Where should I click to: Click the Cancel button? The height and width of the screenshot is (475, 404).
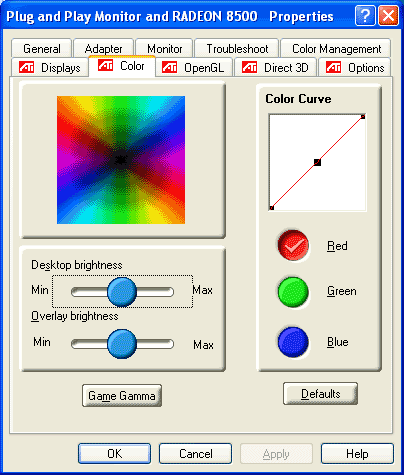tap(195, 454)
